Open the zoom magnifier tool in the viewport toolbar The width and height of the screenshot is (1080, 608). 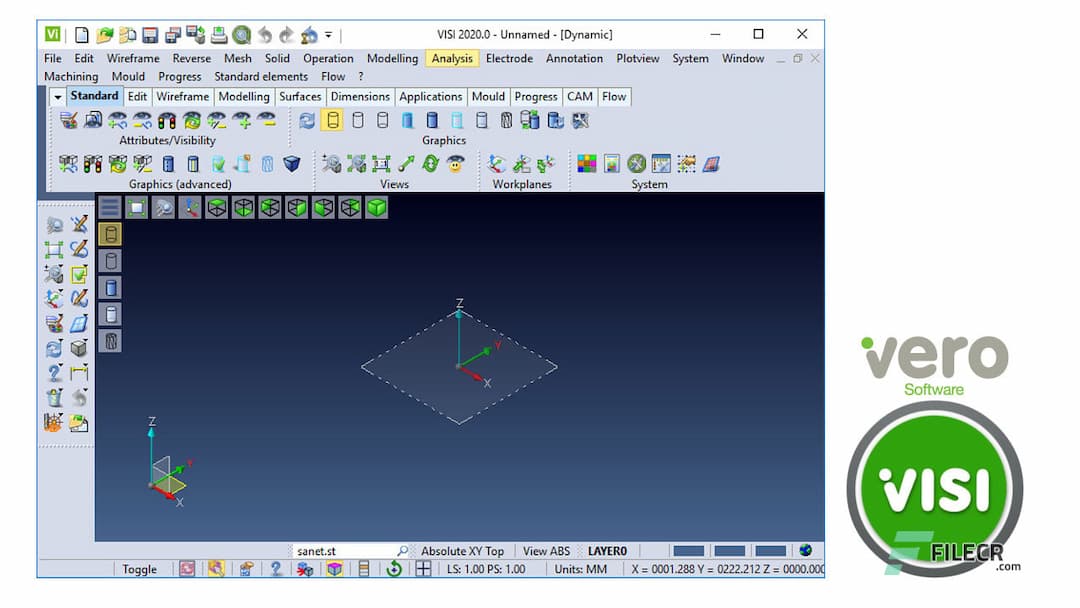tap(163, 207)
